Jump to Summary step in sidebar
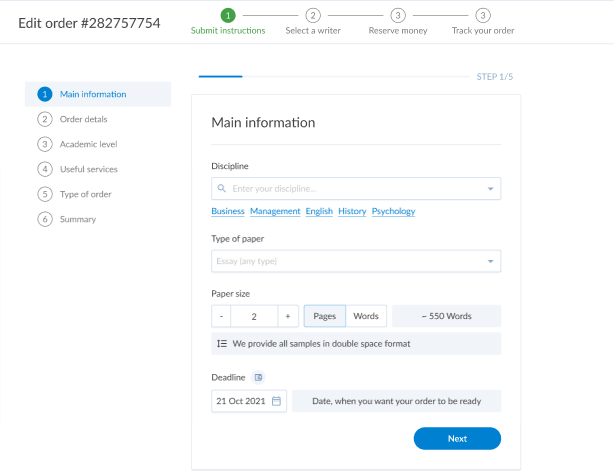 pos(78,219)
